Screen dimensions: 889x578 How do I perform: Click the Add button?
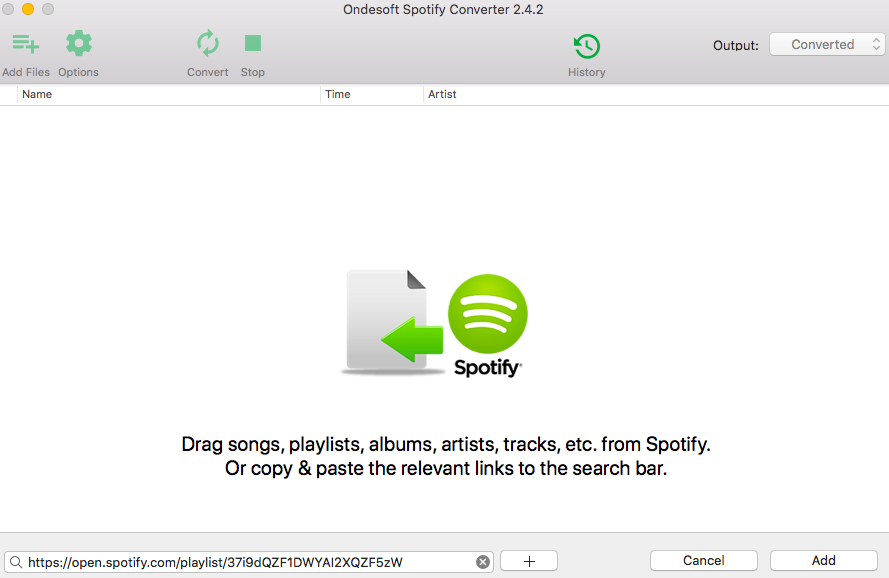click(823, 560)
